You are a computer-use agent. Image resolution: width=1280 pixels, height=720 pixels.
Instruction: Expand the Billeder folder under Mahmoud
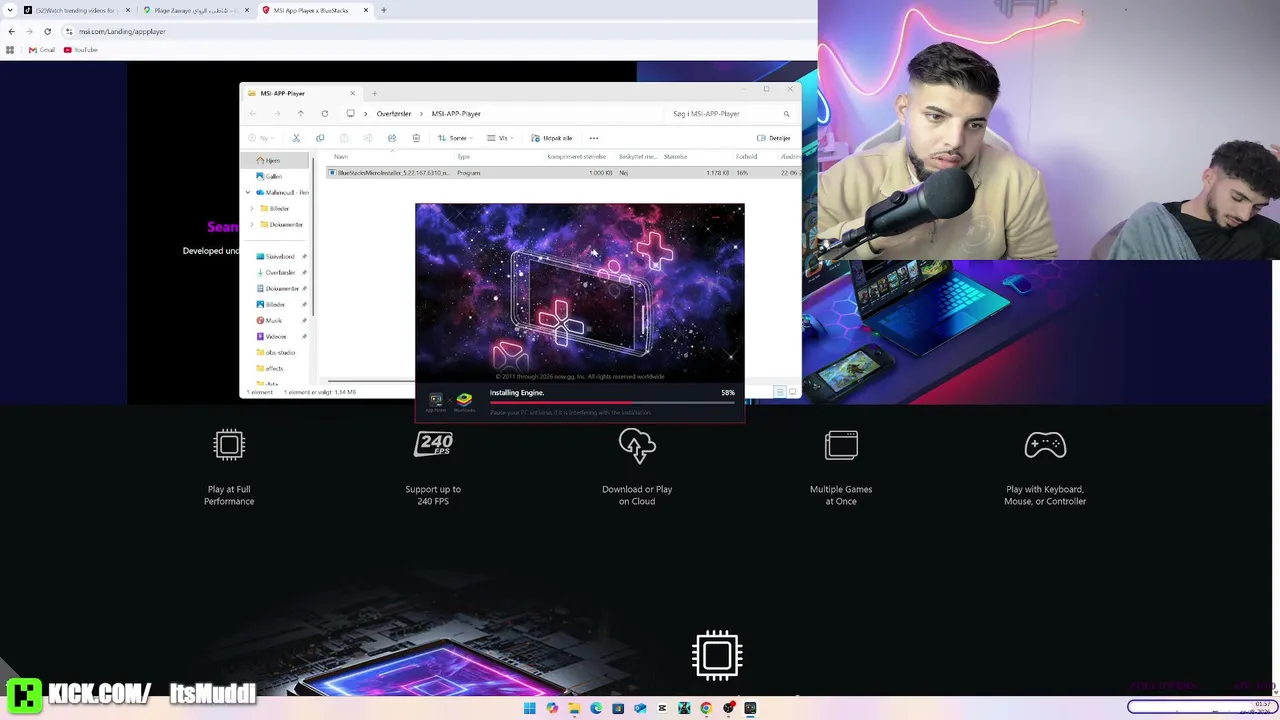(252, 208)
